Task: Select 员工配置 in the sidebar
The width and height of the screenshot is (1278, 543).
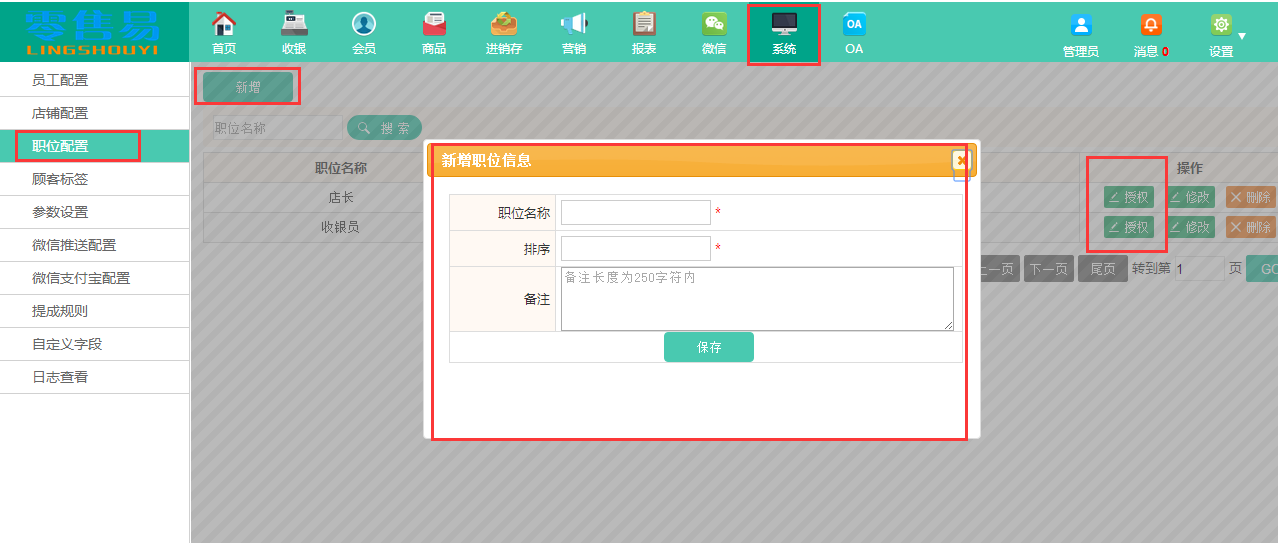Action: 60,80
